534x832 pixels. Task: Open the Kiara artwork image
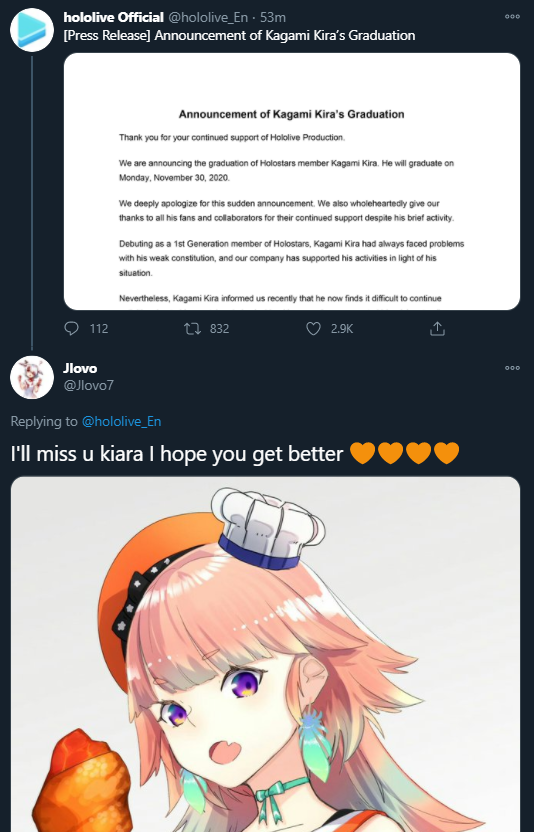(x=265, y=654)
